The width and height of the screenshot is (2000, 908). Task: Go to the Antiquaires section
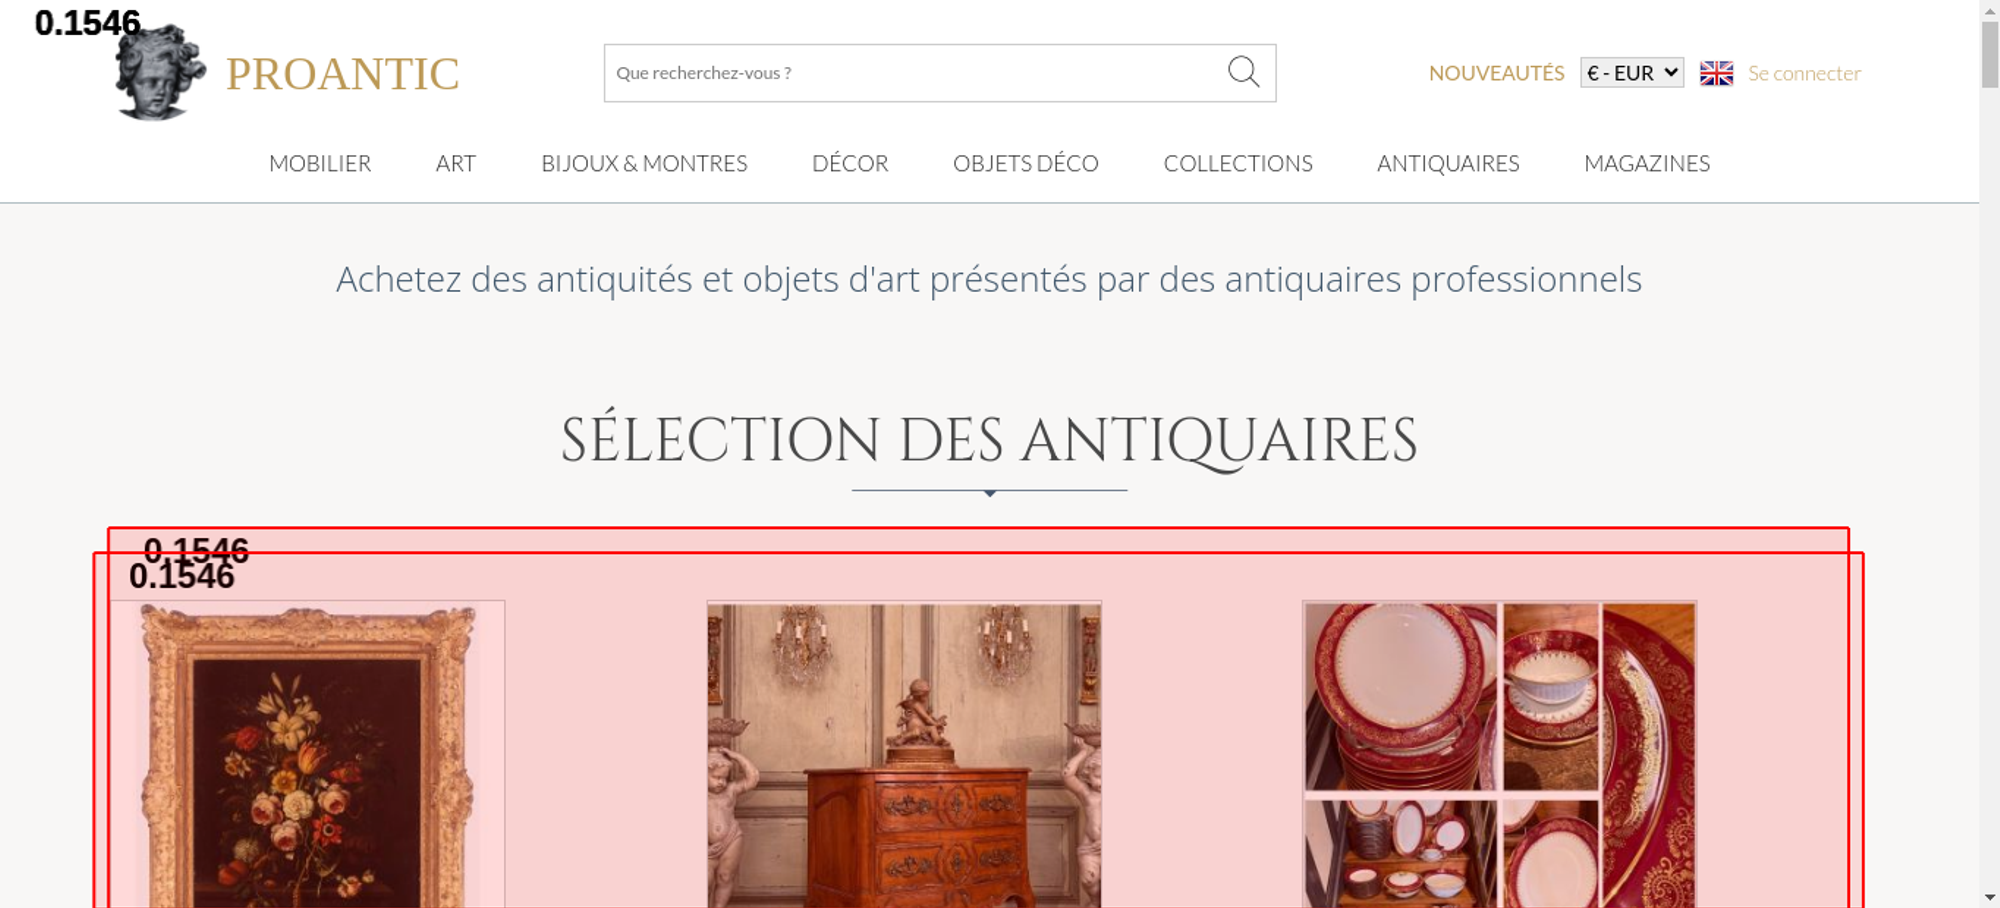(1448, 163)
